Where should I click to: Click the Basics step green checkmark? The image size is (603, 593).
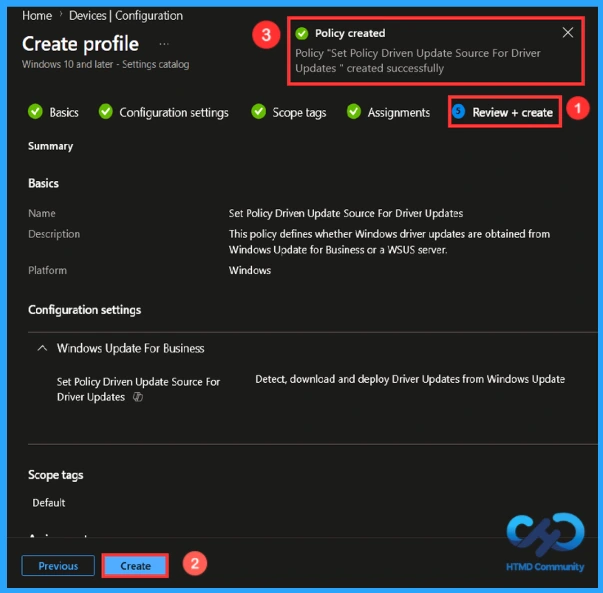tap(35, 112)
